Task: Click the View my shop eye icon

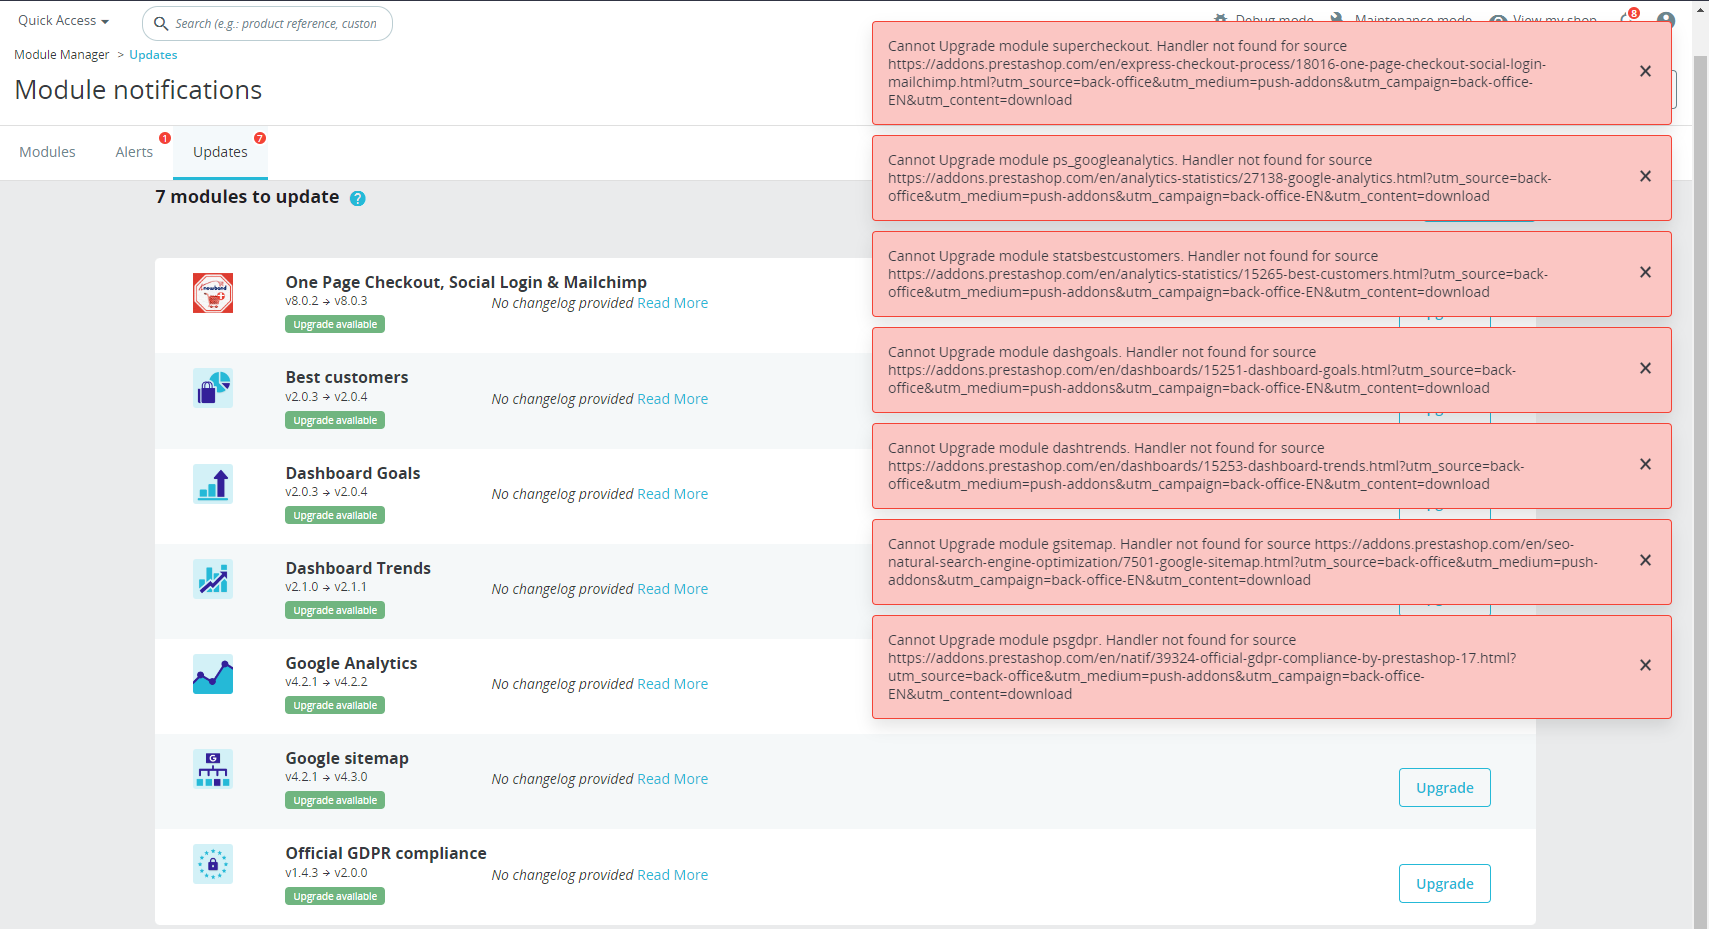Action: coord(1498,20)
